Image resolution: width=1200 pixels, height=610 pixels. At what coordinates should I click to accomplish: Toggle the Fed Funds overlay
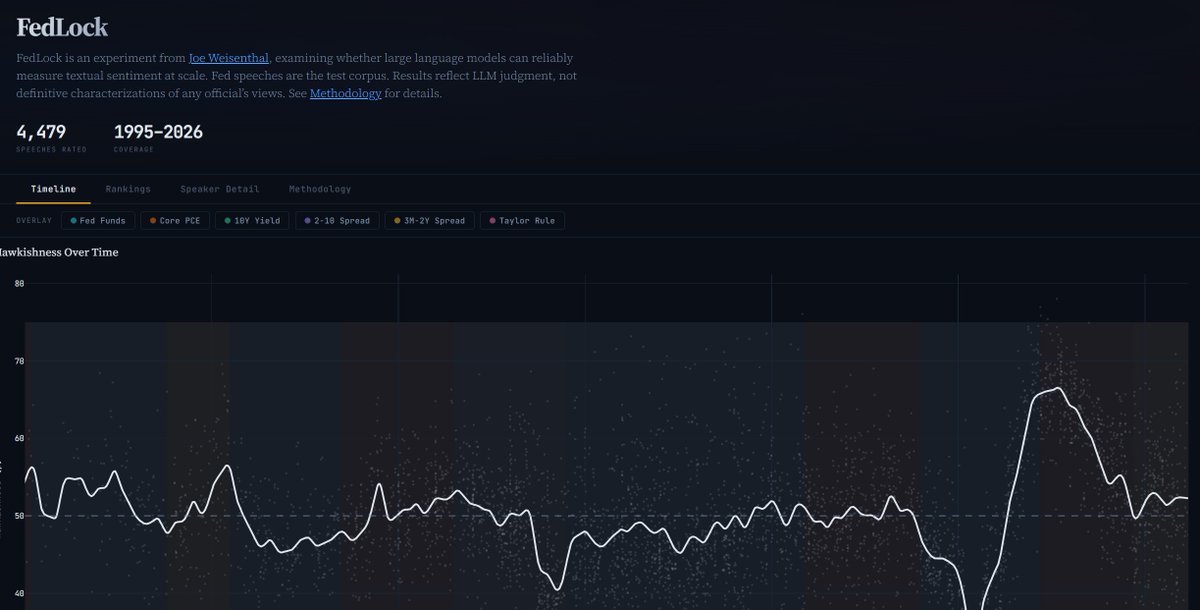(98, 220)
